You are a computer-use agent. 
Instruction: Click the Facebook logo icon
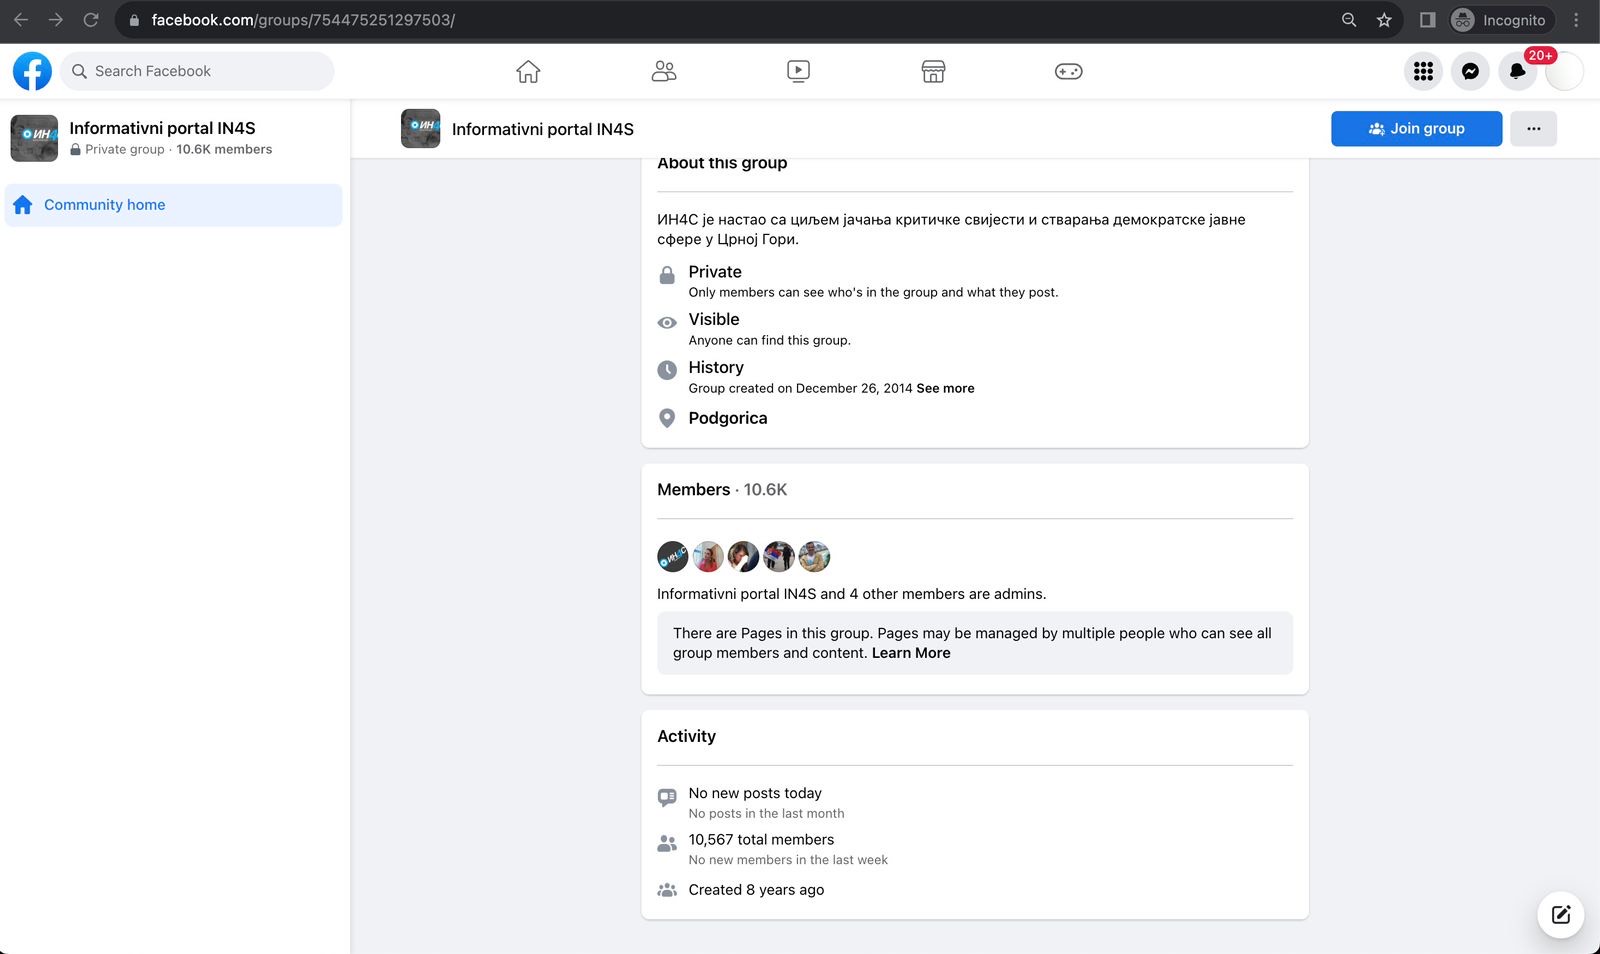coord(32,71)
